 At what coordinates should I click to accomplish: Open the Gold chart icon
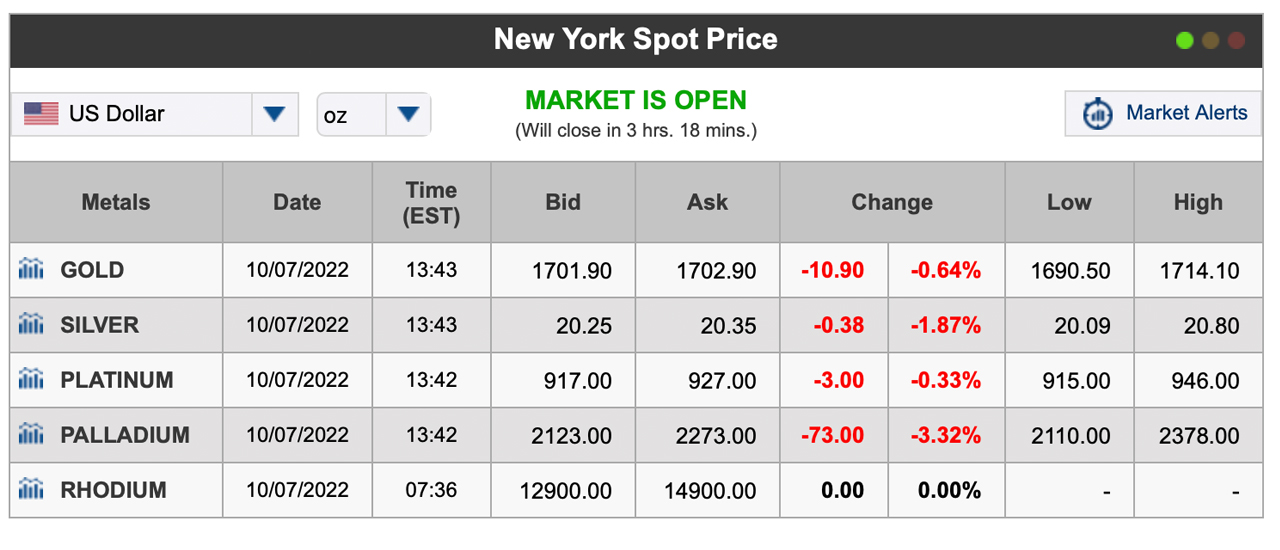tap(31, 269)
